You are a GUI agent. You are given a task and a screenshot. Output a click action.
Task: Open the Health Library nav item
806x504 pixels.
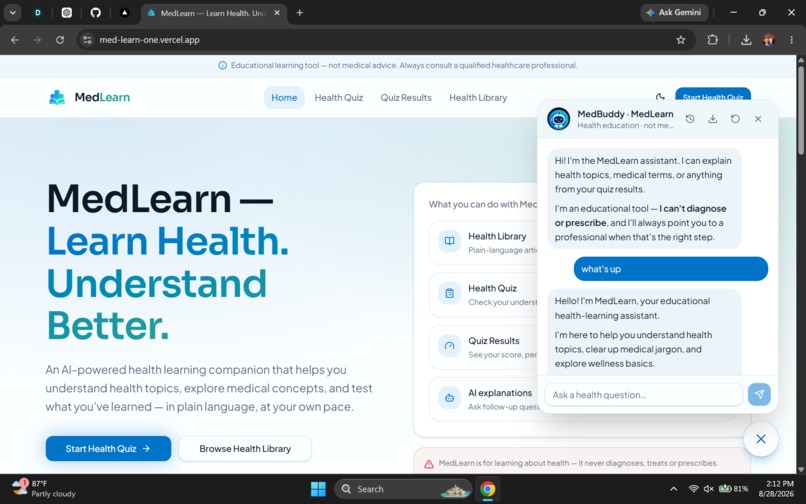pos(478,98)
